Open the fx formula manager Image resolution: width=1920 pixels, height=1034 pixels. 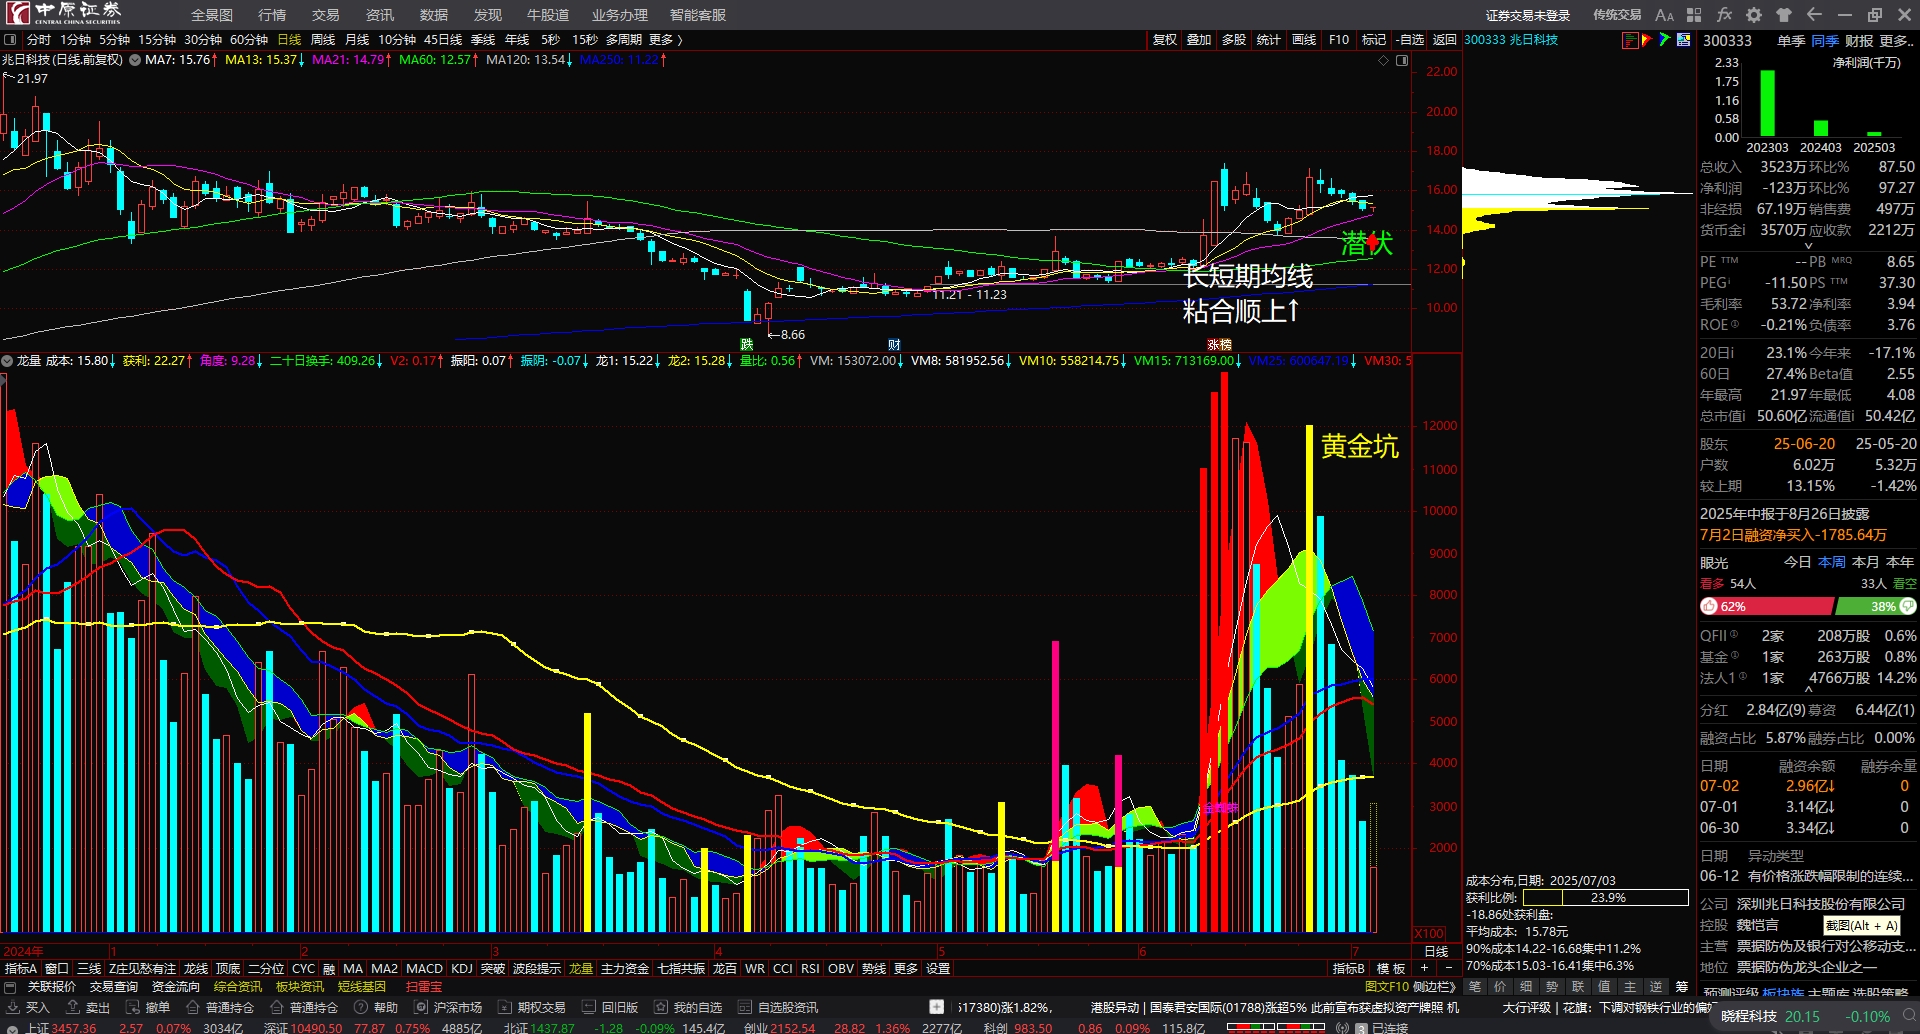point(1724,15)
